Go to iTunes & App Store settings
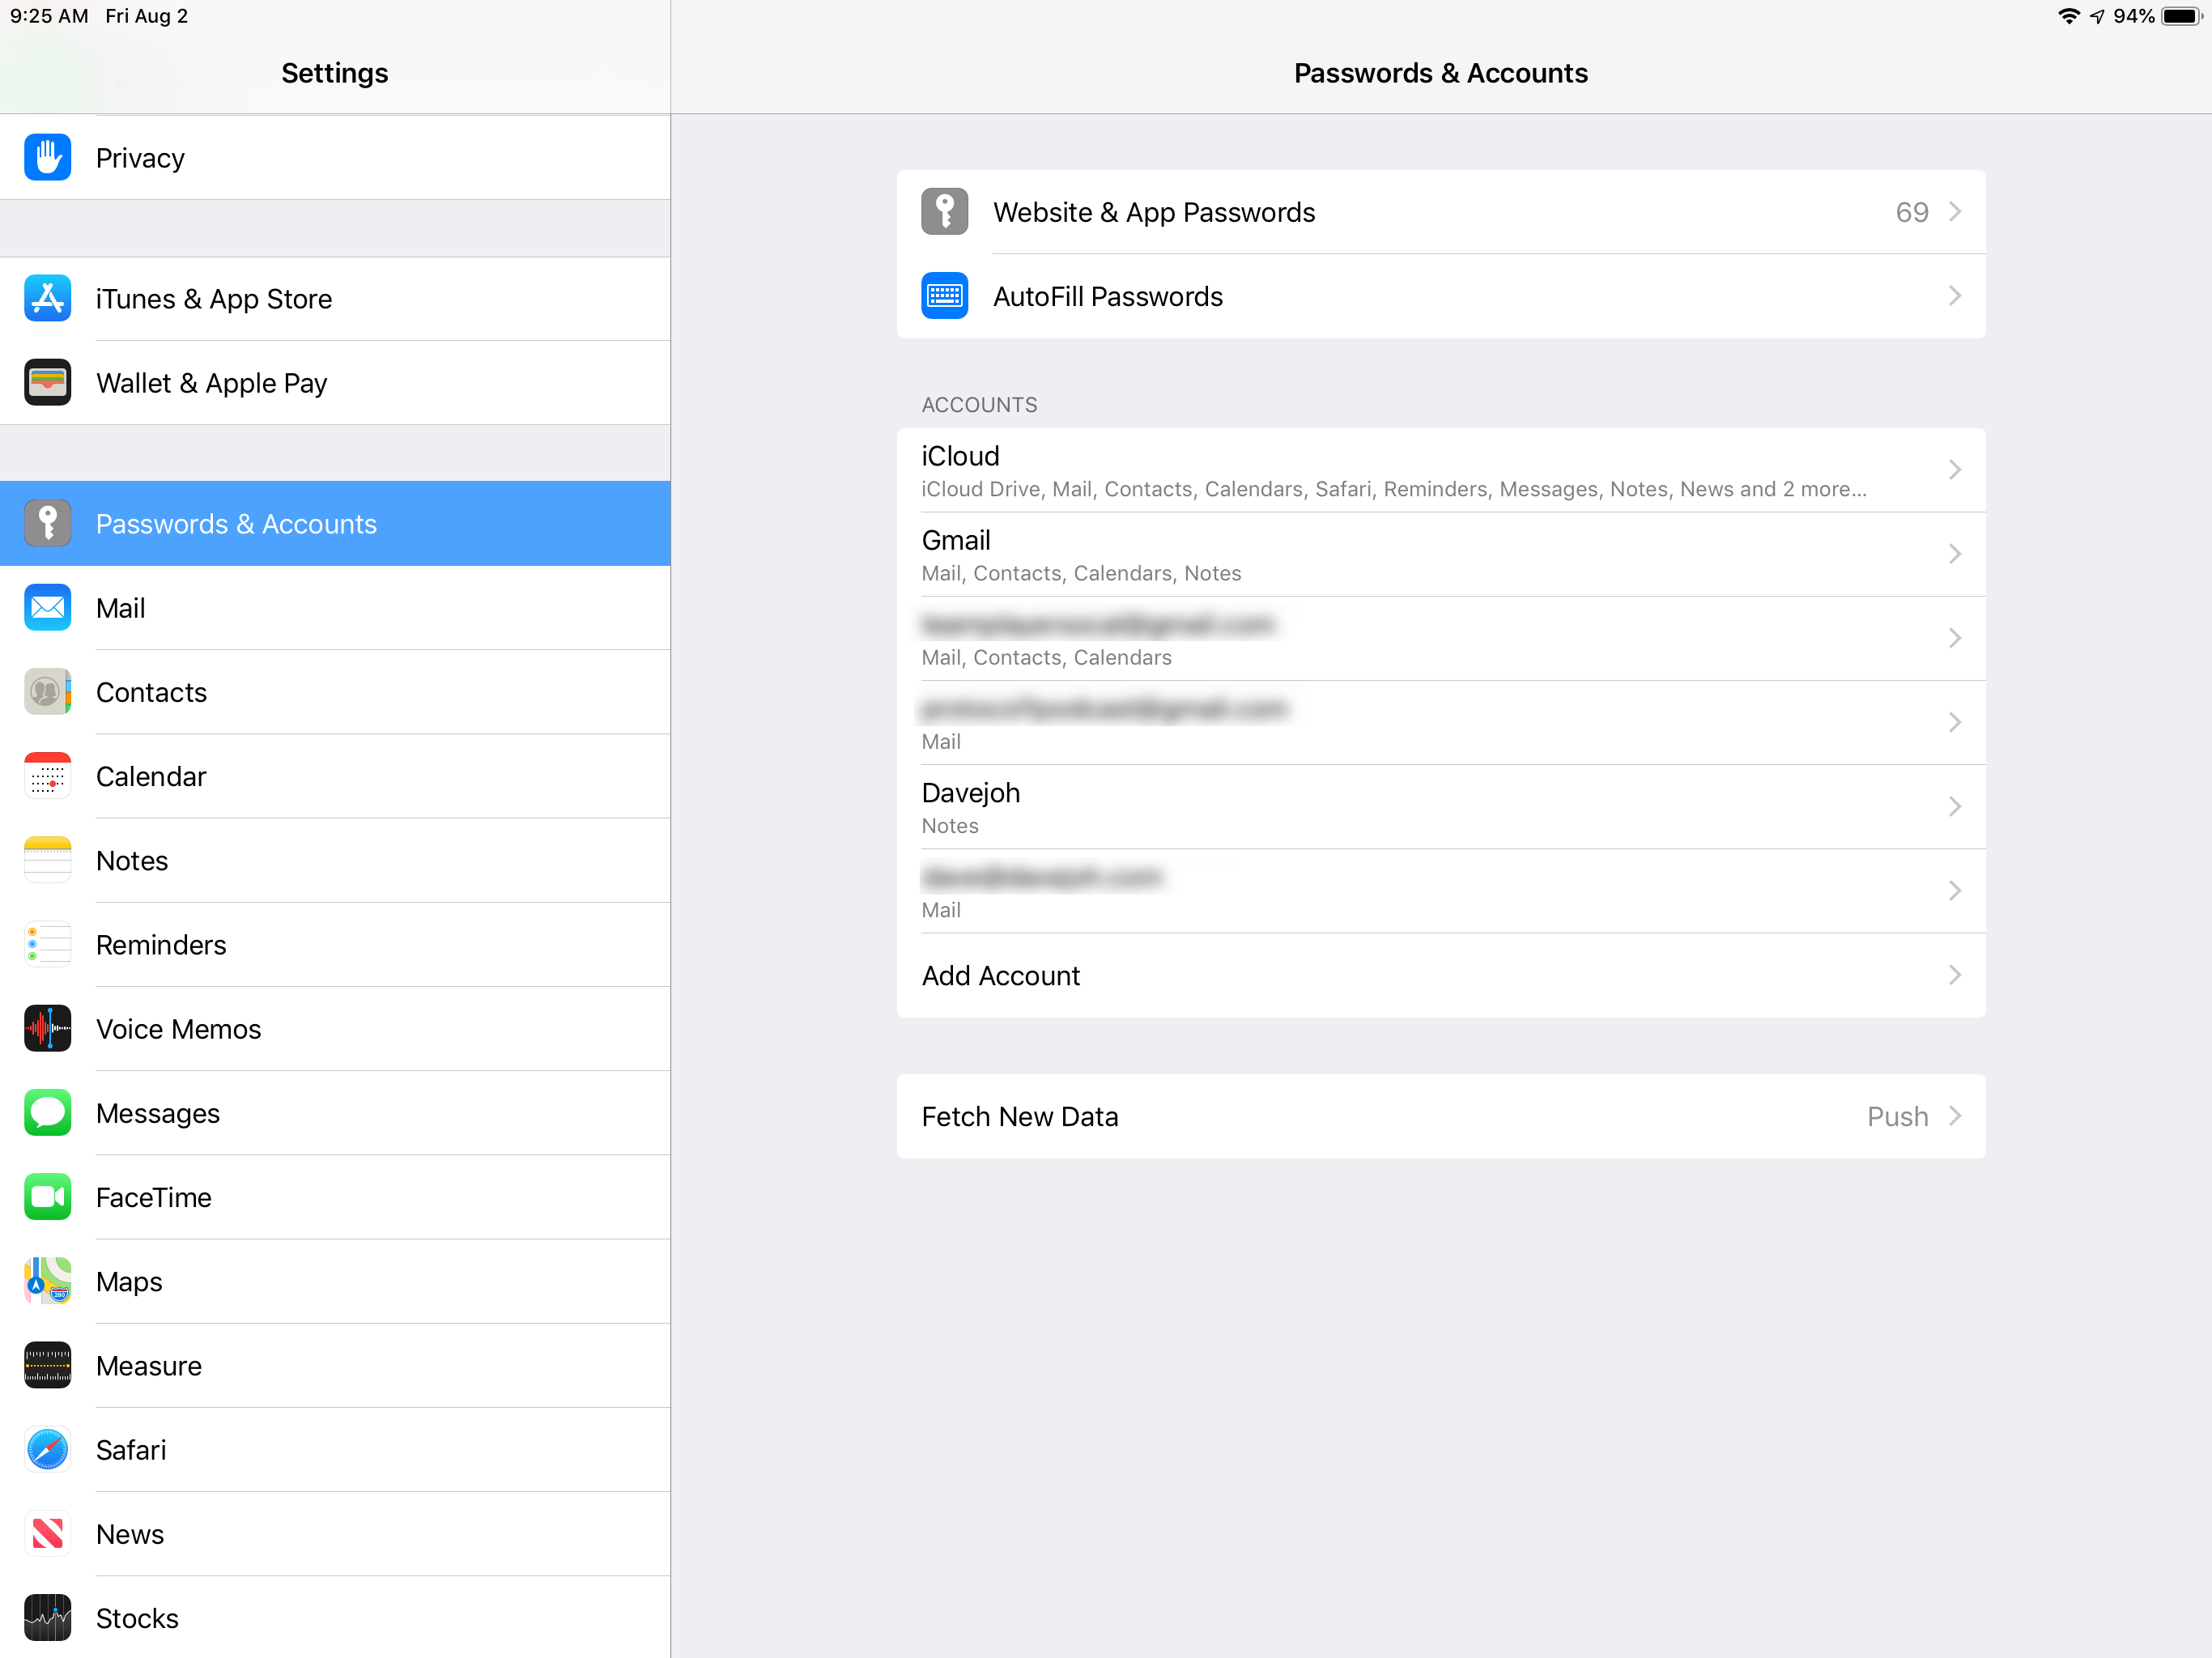This screenshot has width=2212, height=1658. [335, 298]
